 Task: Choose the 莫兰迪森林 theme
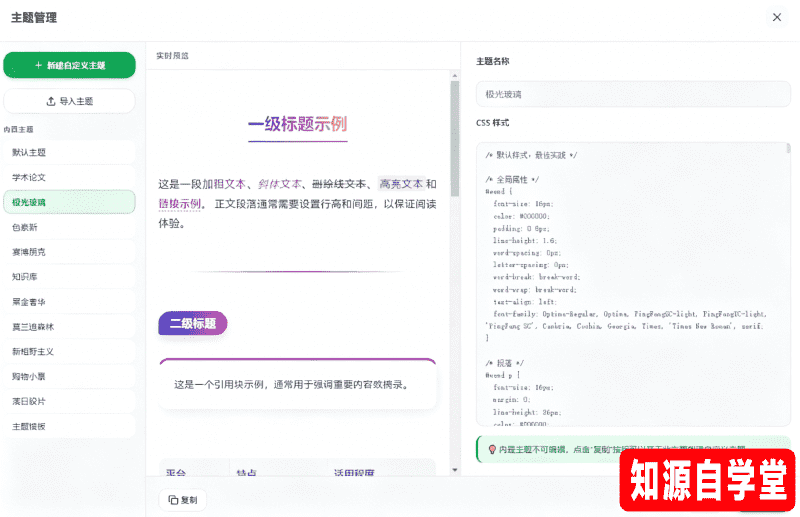[x=69, y=327]
